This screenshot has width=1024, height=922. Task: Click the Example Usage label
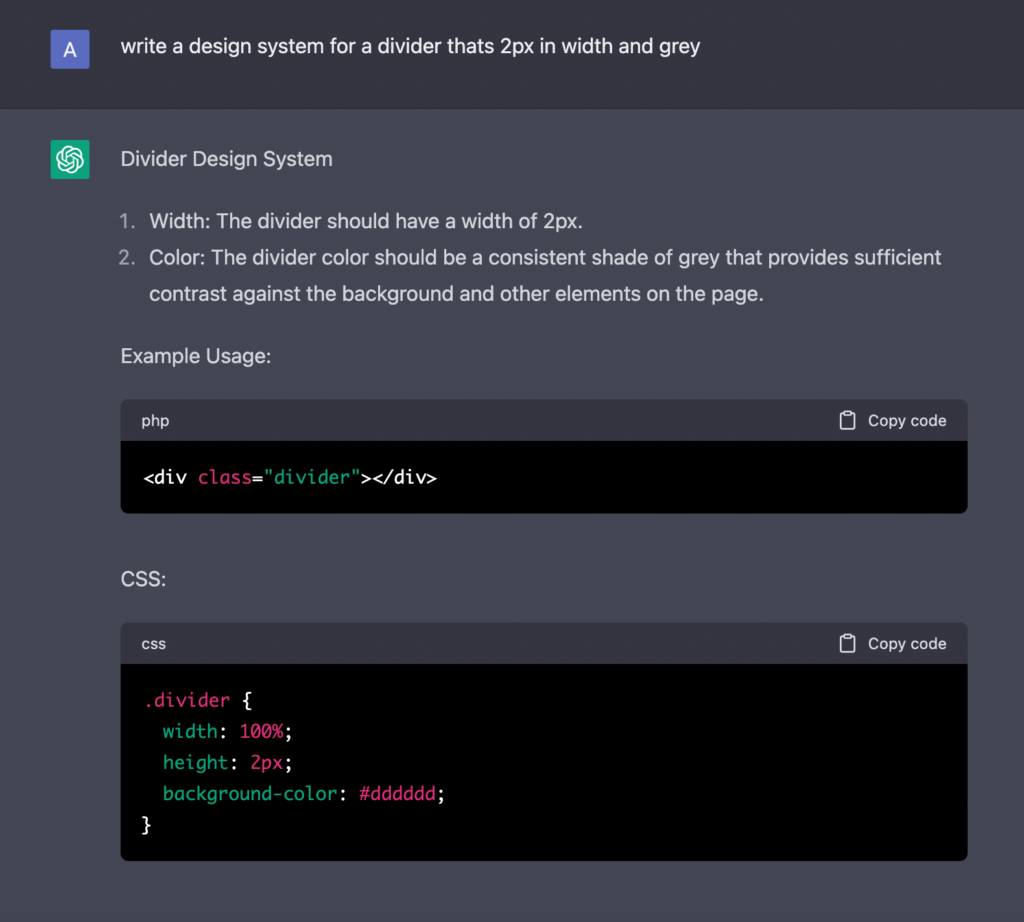click(x=196, y=356)
